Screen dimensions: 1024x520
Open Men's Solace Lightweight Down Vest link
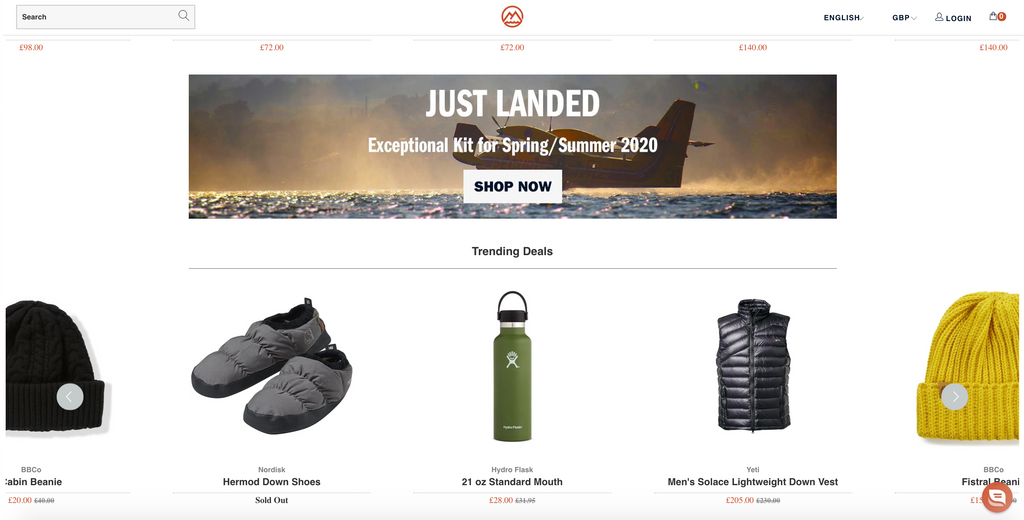[x=753, y=482]
